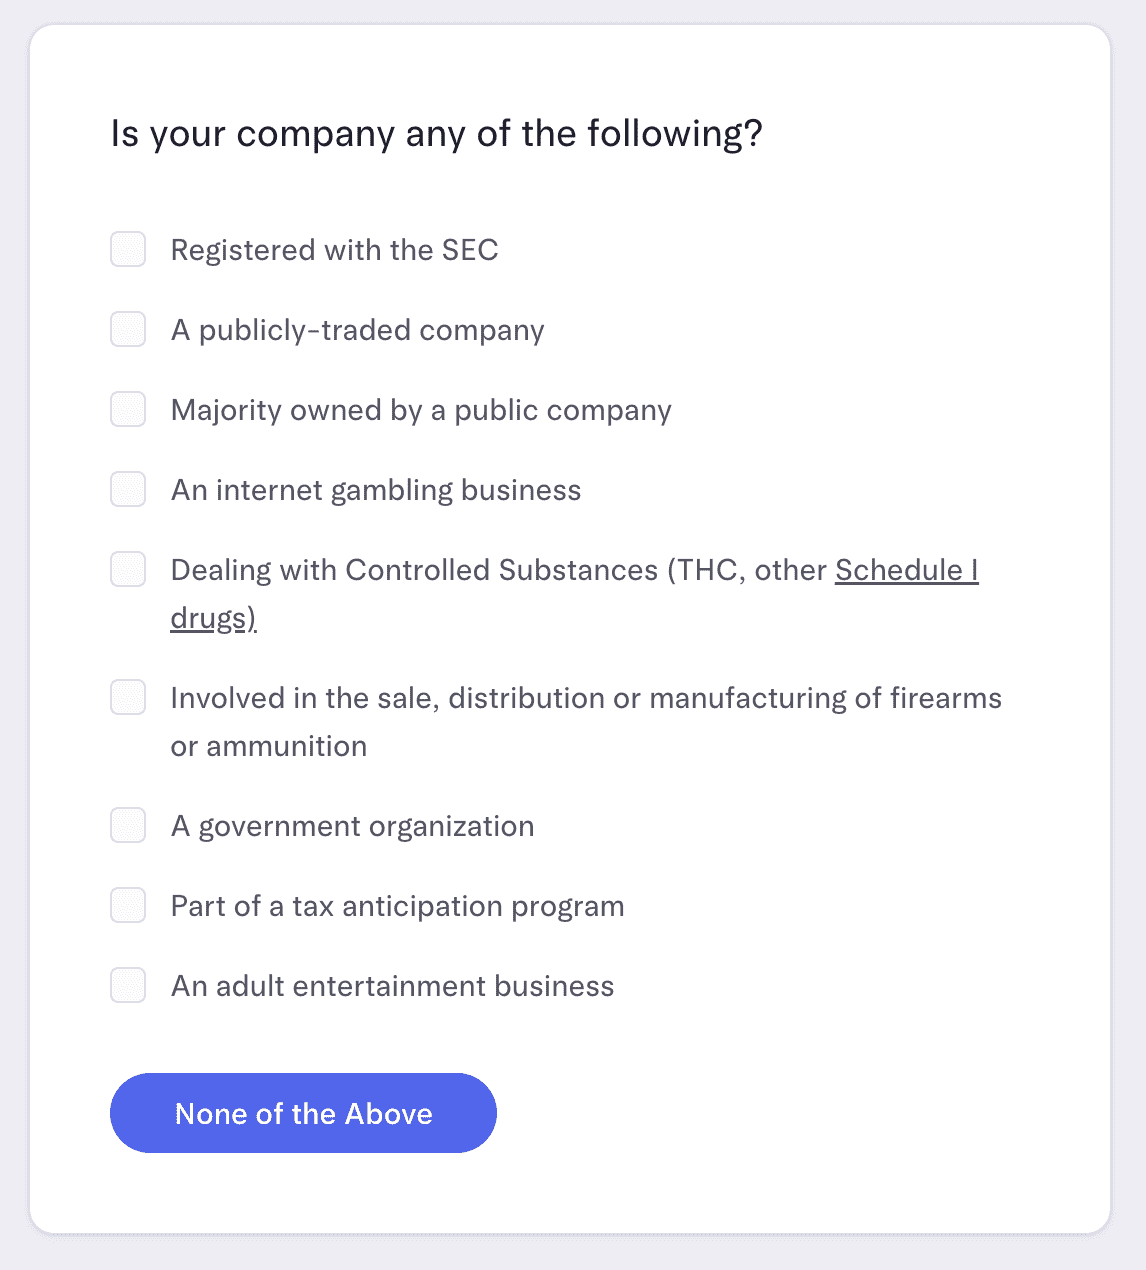Screen dimensions: 1146x1270
Task: Click the 'Part of a tax anticipation program' text
Action: tap(397, 906)
